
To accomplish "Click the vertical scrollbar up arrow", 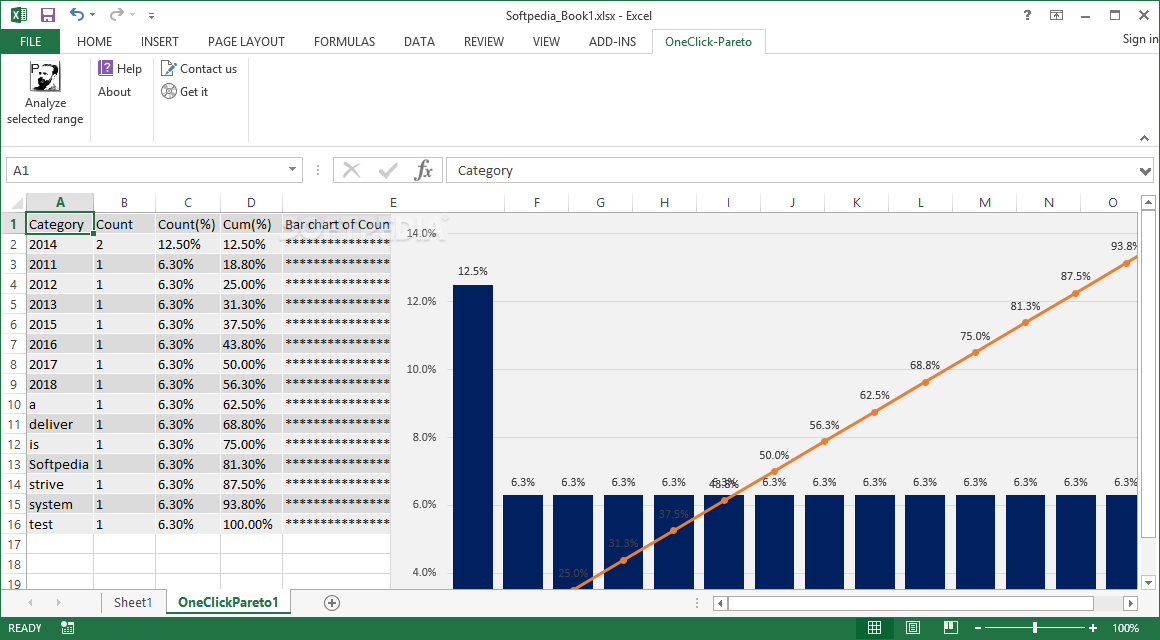I will 1147,202.
